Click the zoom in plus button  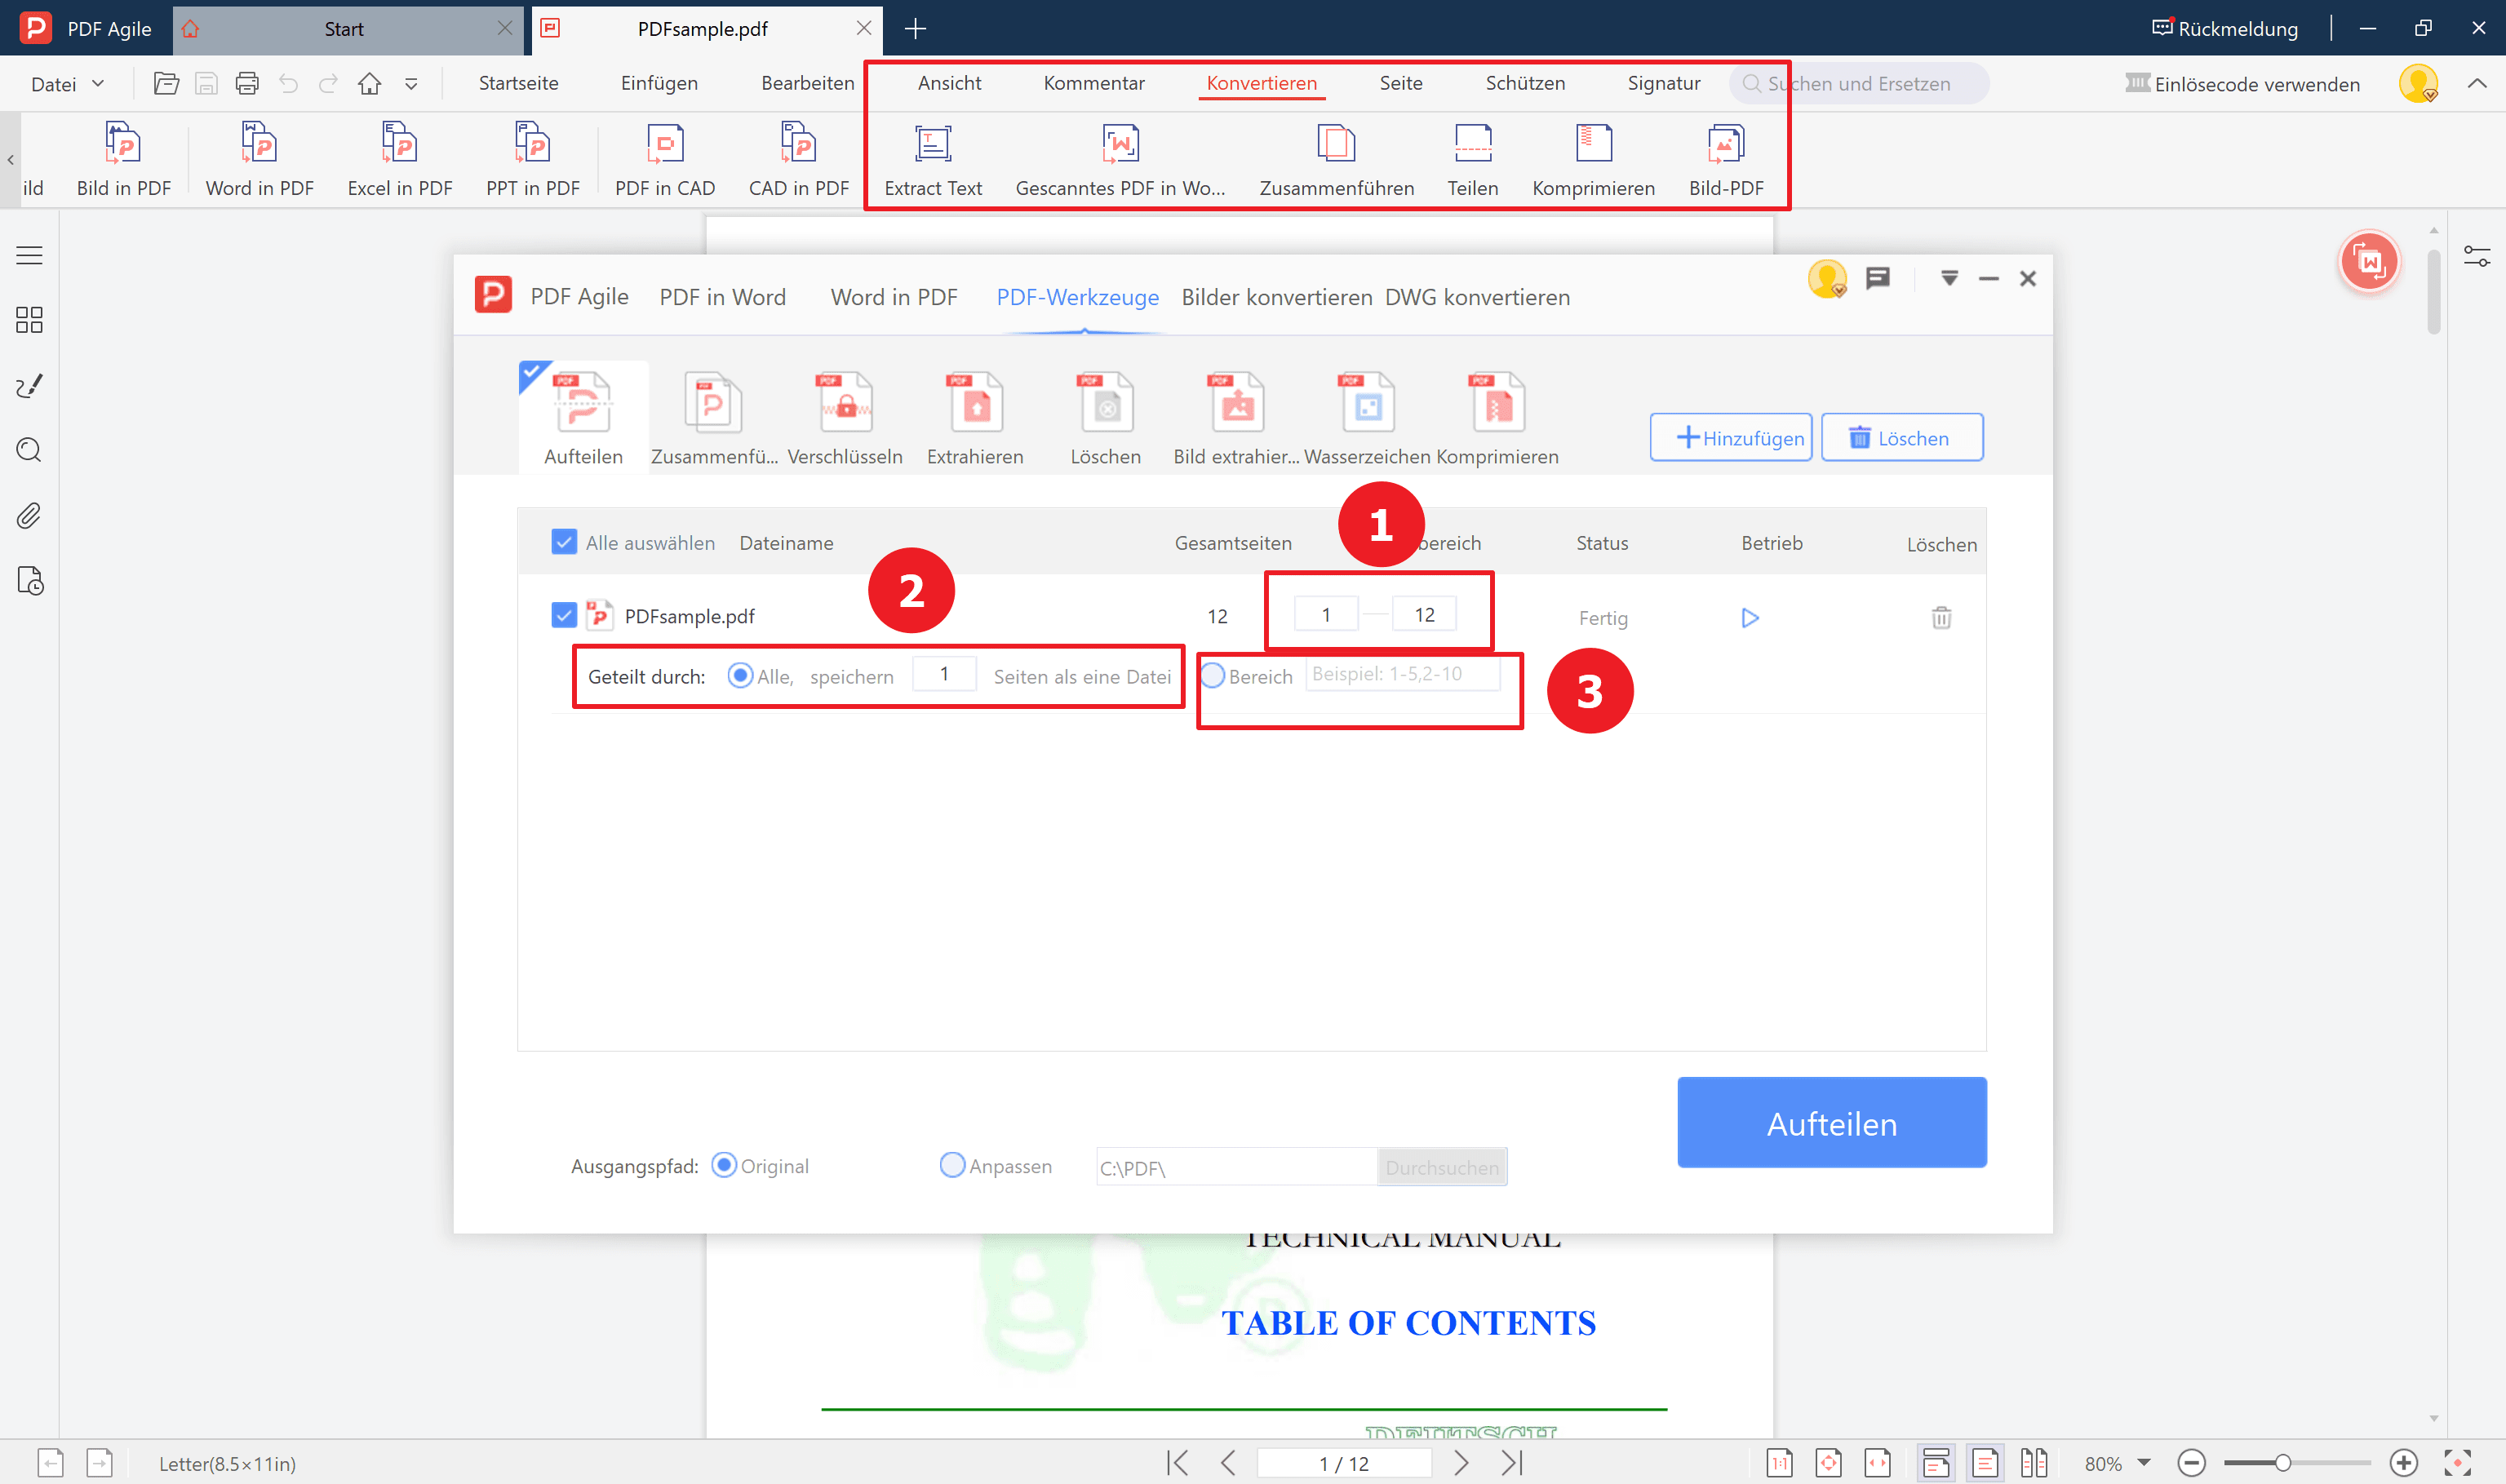2403,1463
